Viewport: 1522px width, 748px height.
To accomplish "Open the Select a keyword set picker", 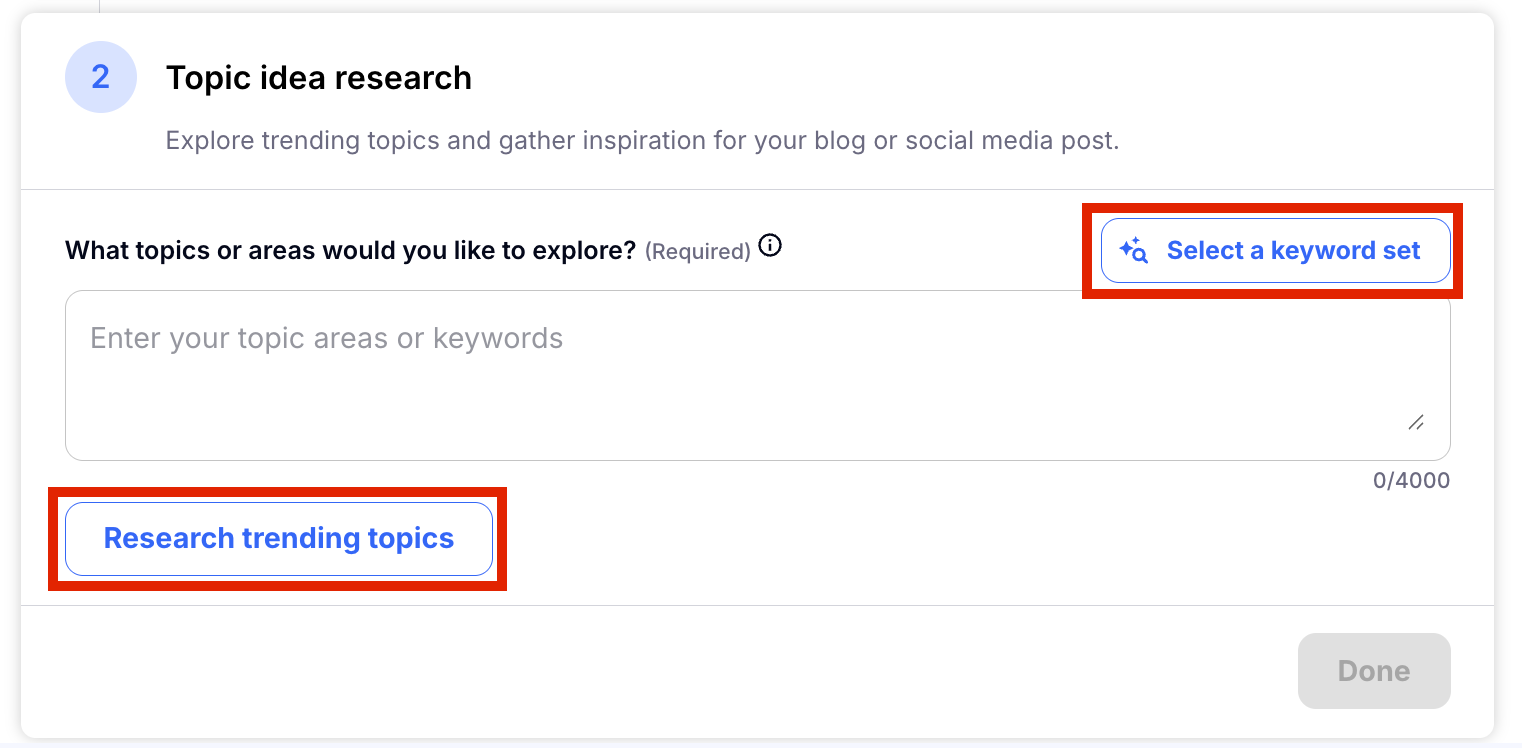I will tap(1275, 251).
